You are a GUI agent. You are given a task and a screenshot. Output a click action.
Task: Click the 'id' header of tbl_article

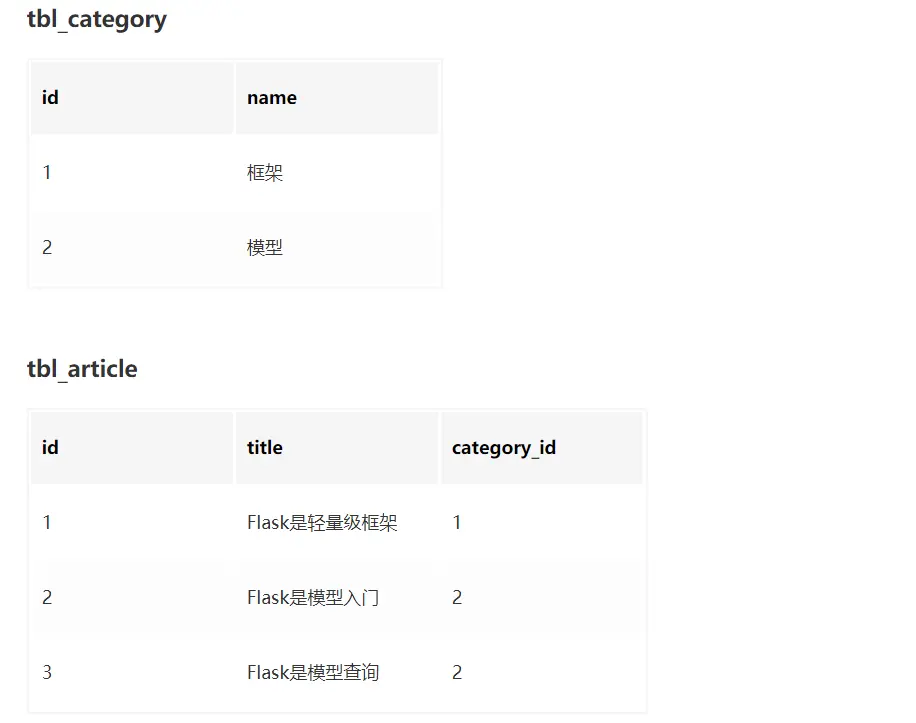132,448
